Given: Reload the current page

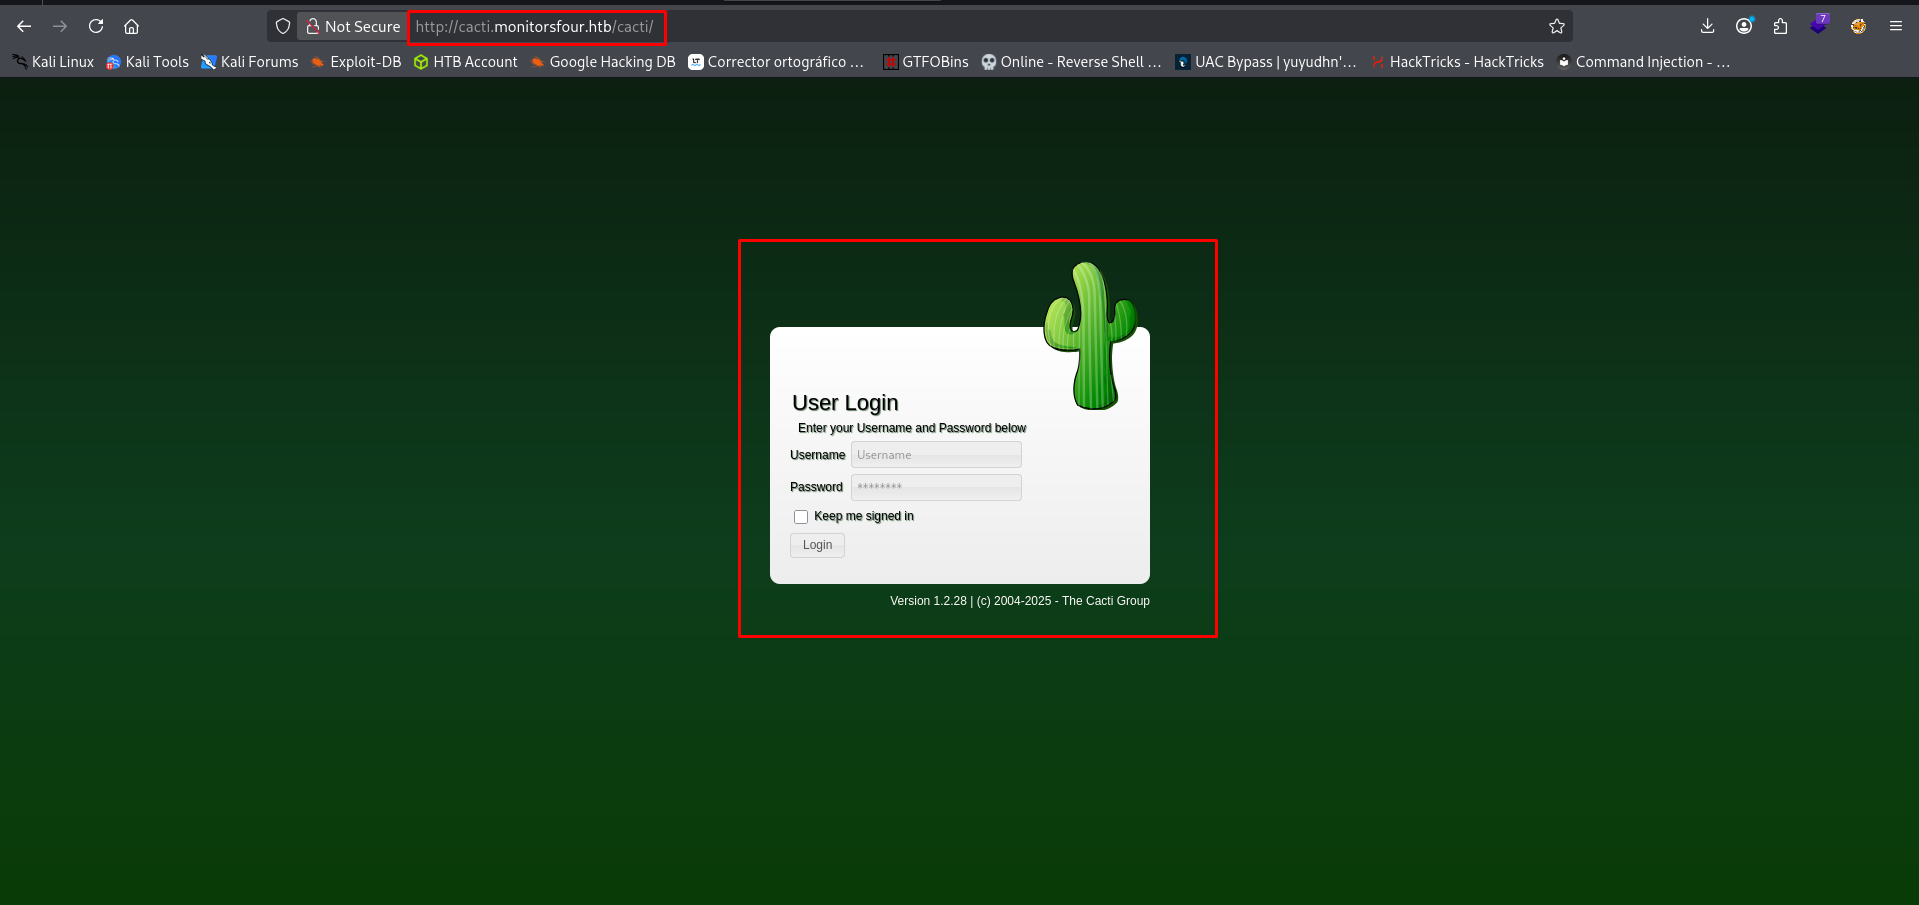Looking at the screenshot, I should [96, 27].
